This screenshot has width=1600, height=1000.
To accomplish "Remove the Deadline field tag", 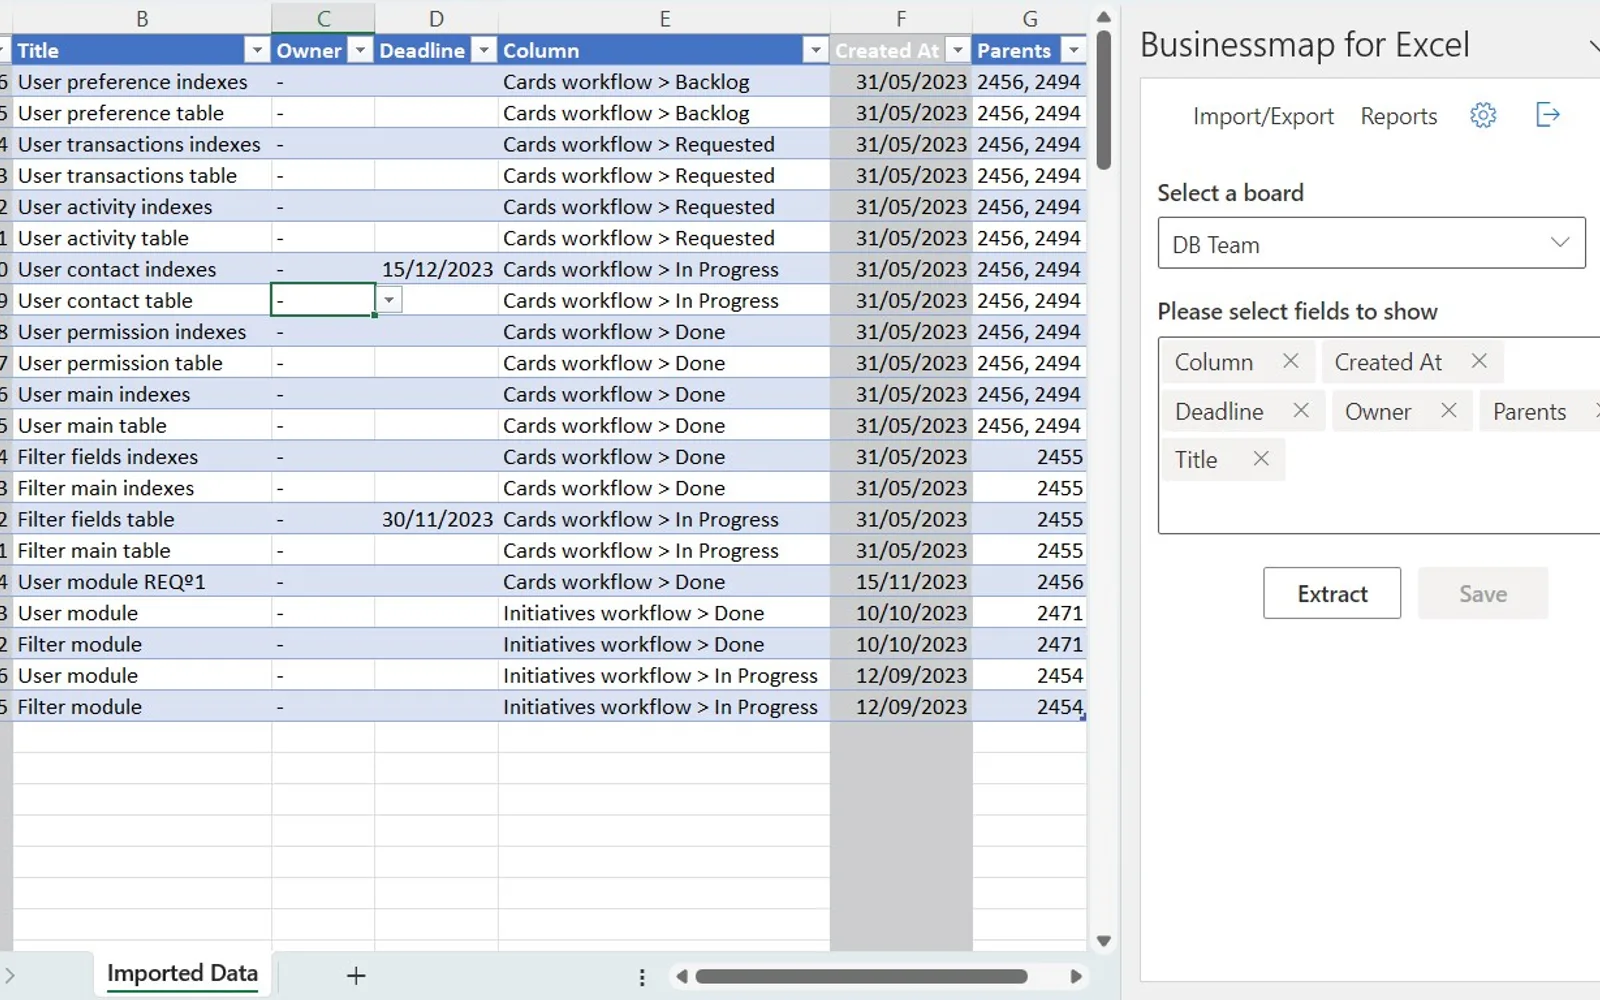I will click(x=1300, y=410).
